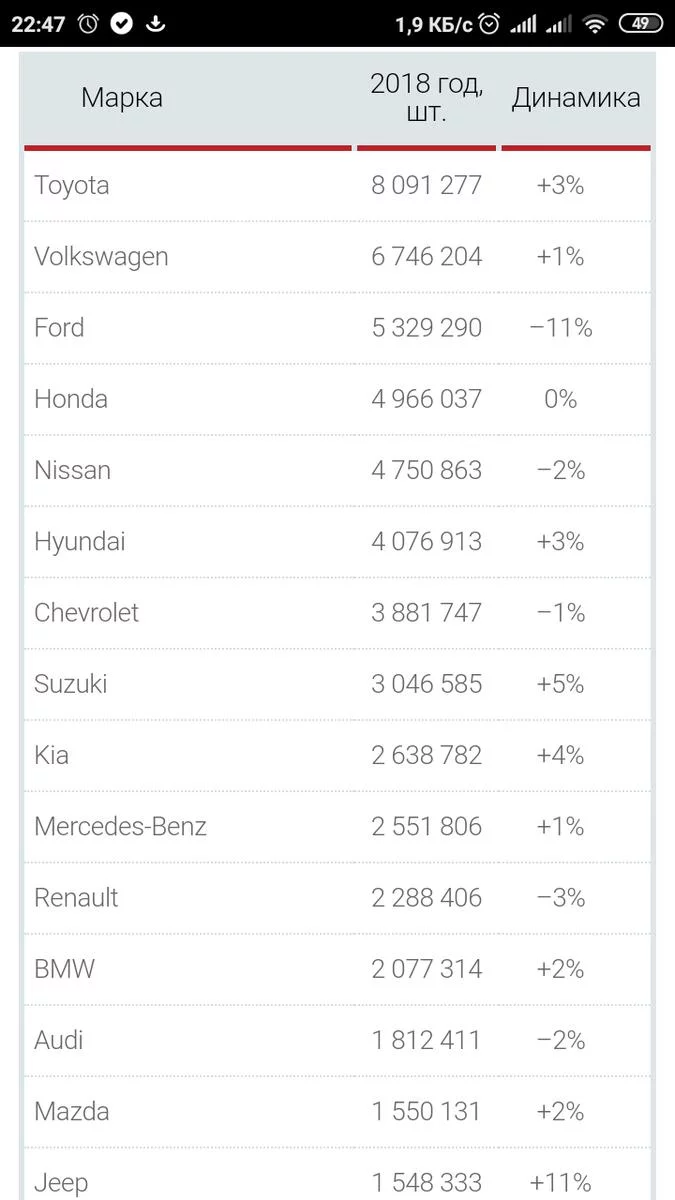Tap Ford's sales figure 5 329 290

[x=427, y=328]
